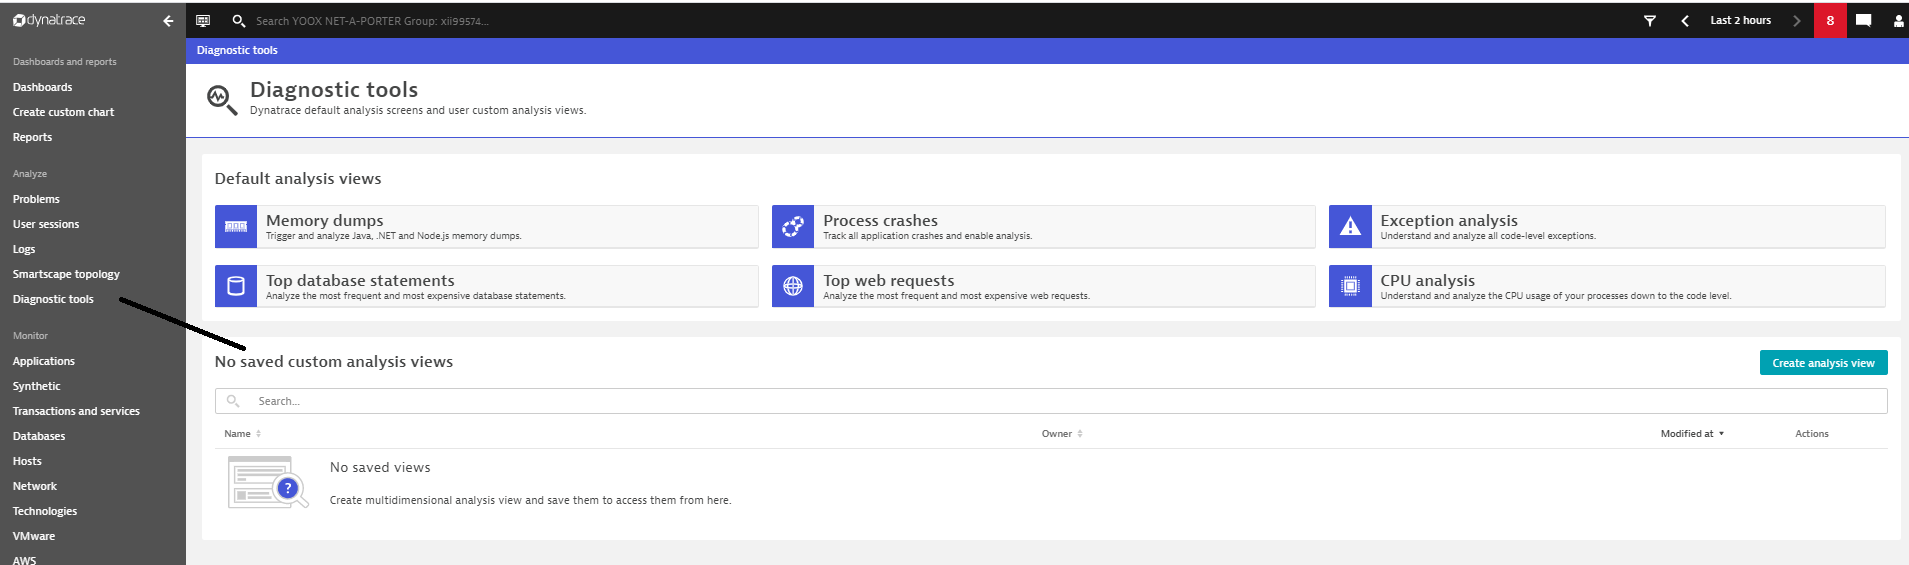
Task: Open the filter funnel icon
Action: 1650,21
